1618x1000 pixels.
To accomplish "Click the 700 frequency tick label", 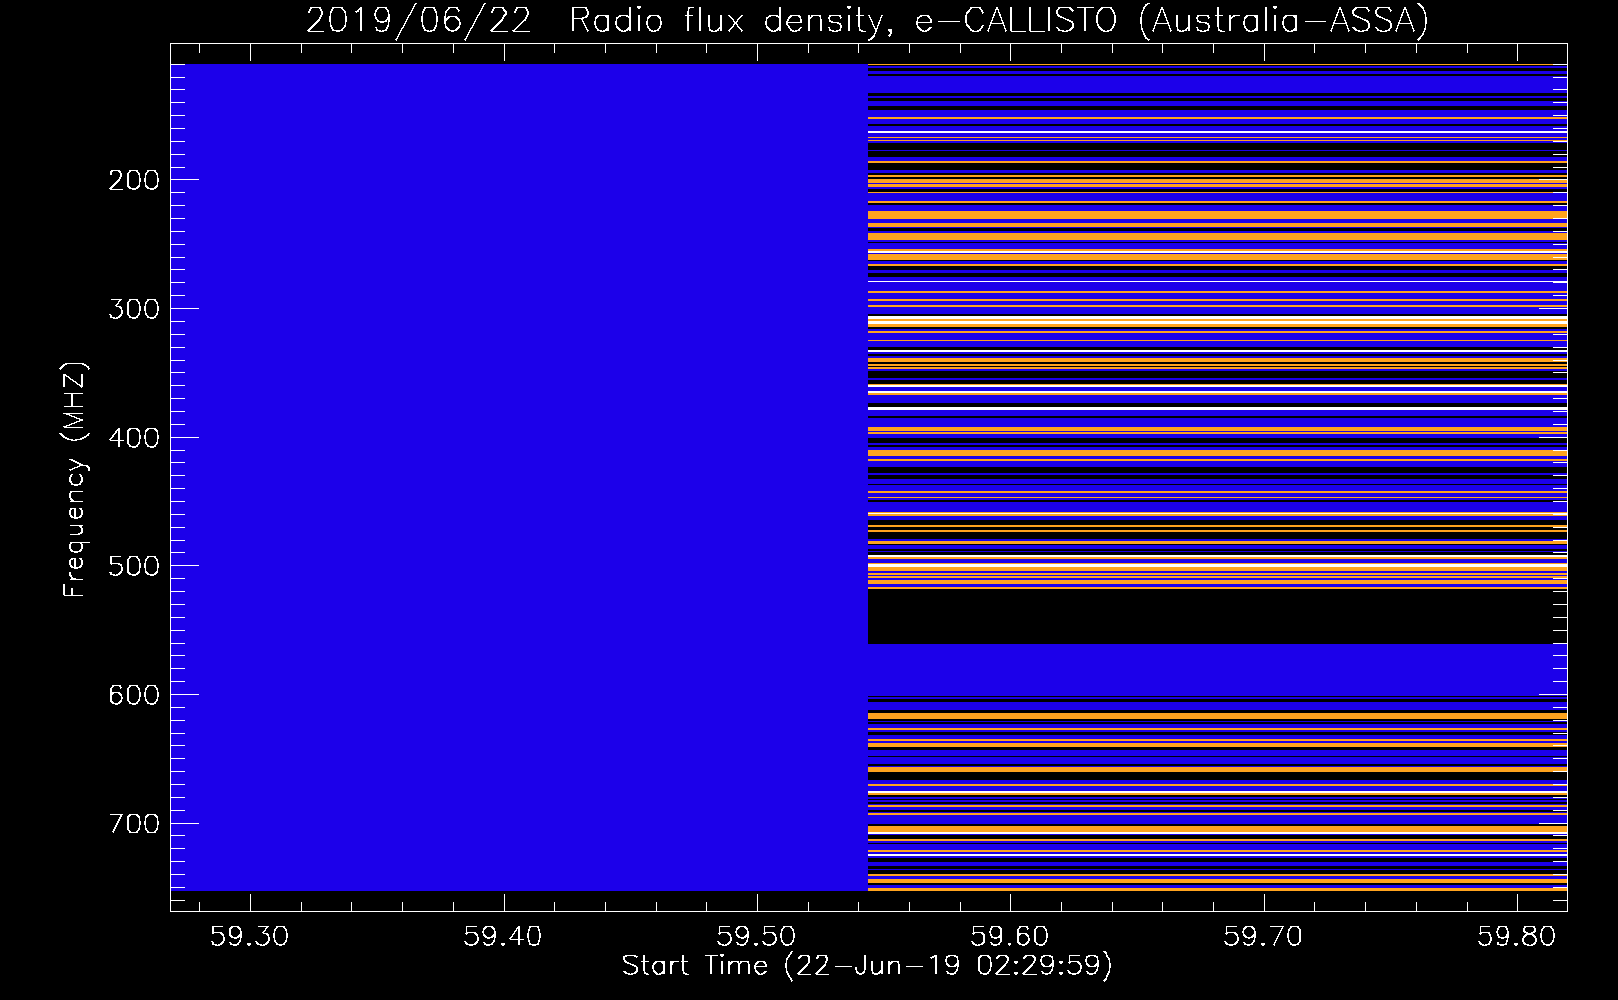I will click(x=134, y=824).
